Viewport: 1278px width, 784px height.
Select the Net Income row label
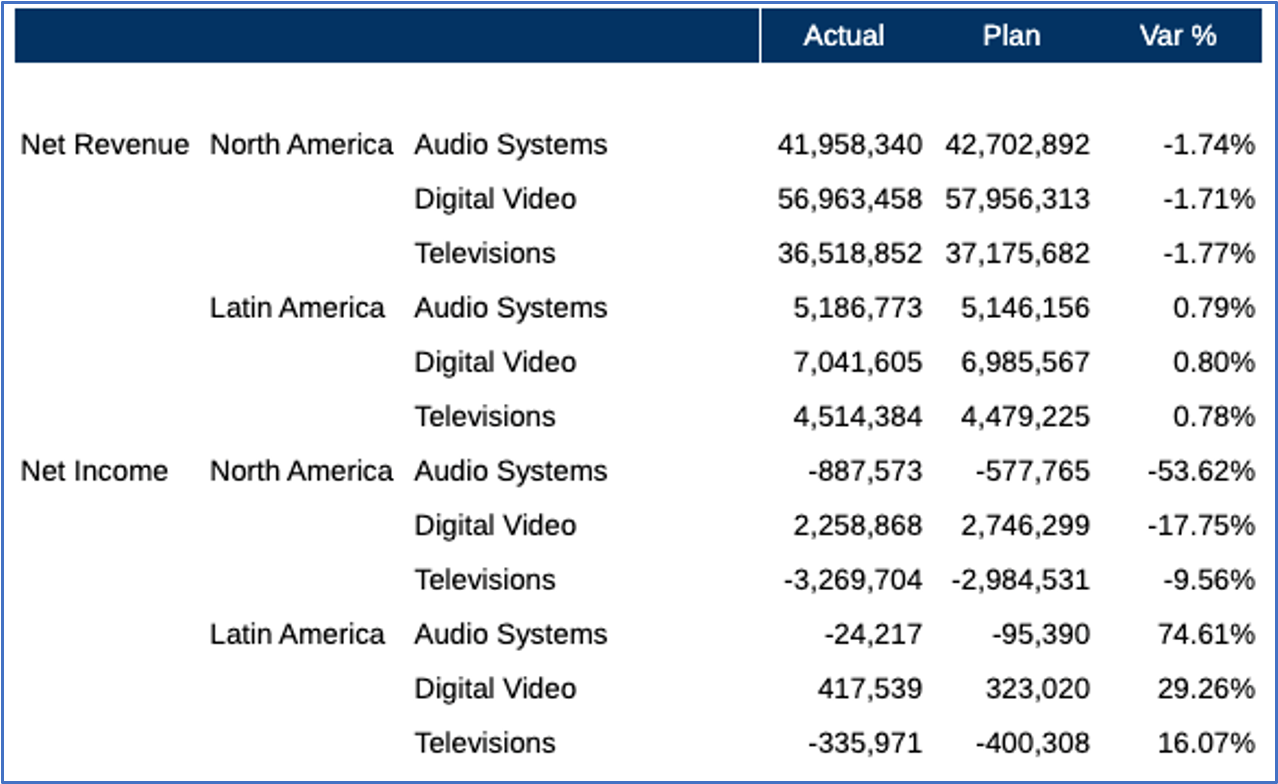(95, 471)
